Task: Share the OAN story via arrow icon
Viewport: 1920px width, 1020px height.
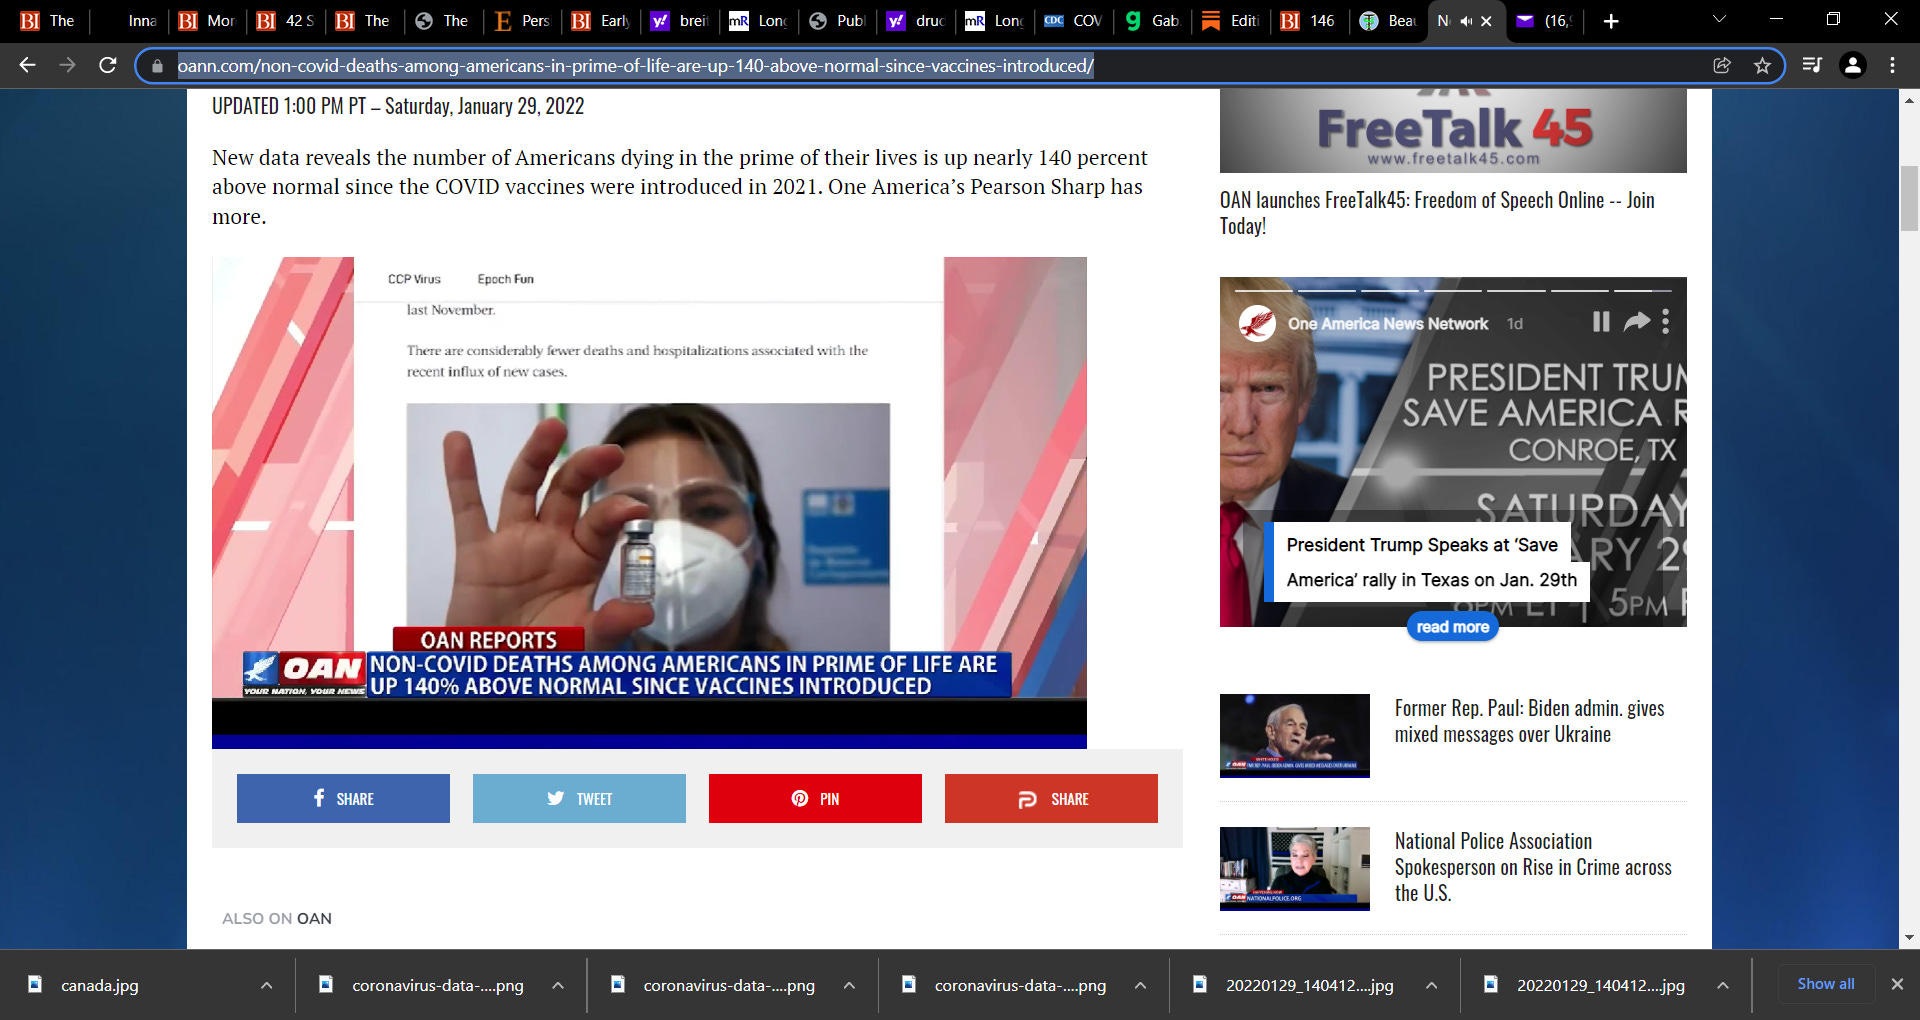Action: pyautogui.click(x=1636, y=321)
